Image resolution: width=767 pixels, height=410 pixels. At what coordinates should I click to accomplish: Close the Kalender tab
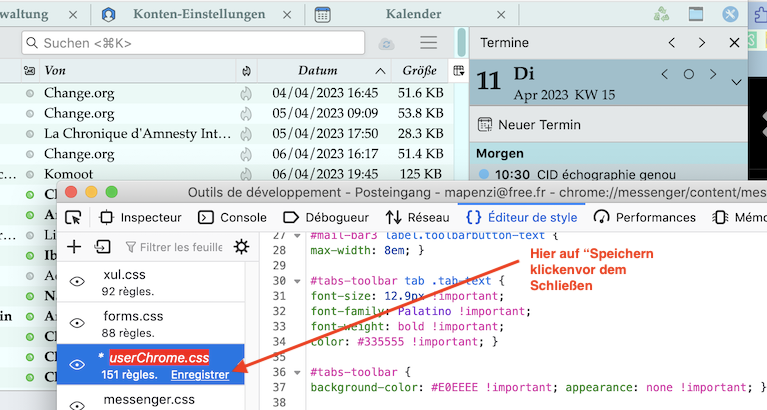pyautogui.click(x=501, y=15)
